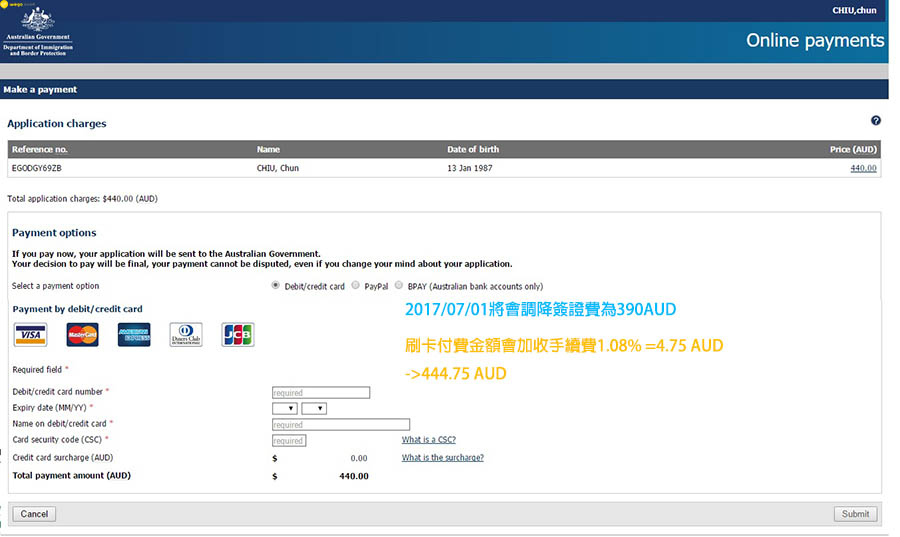Click the JCB card logo
Screen dimensions: 900x537
238,335
